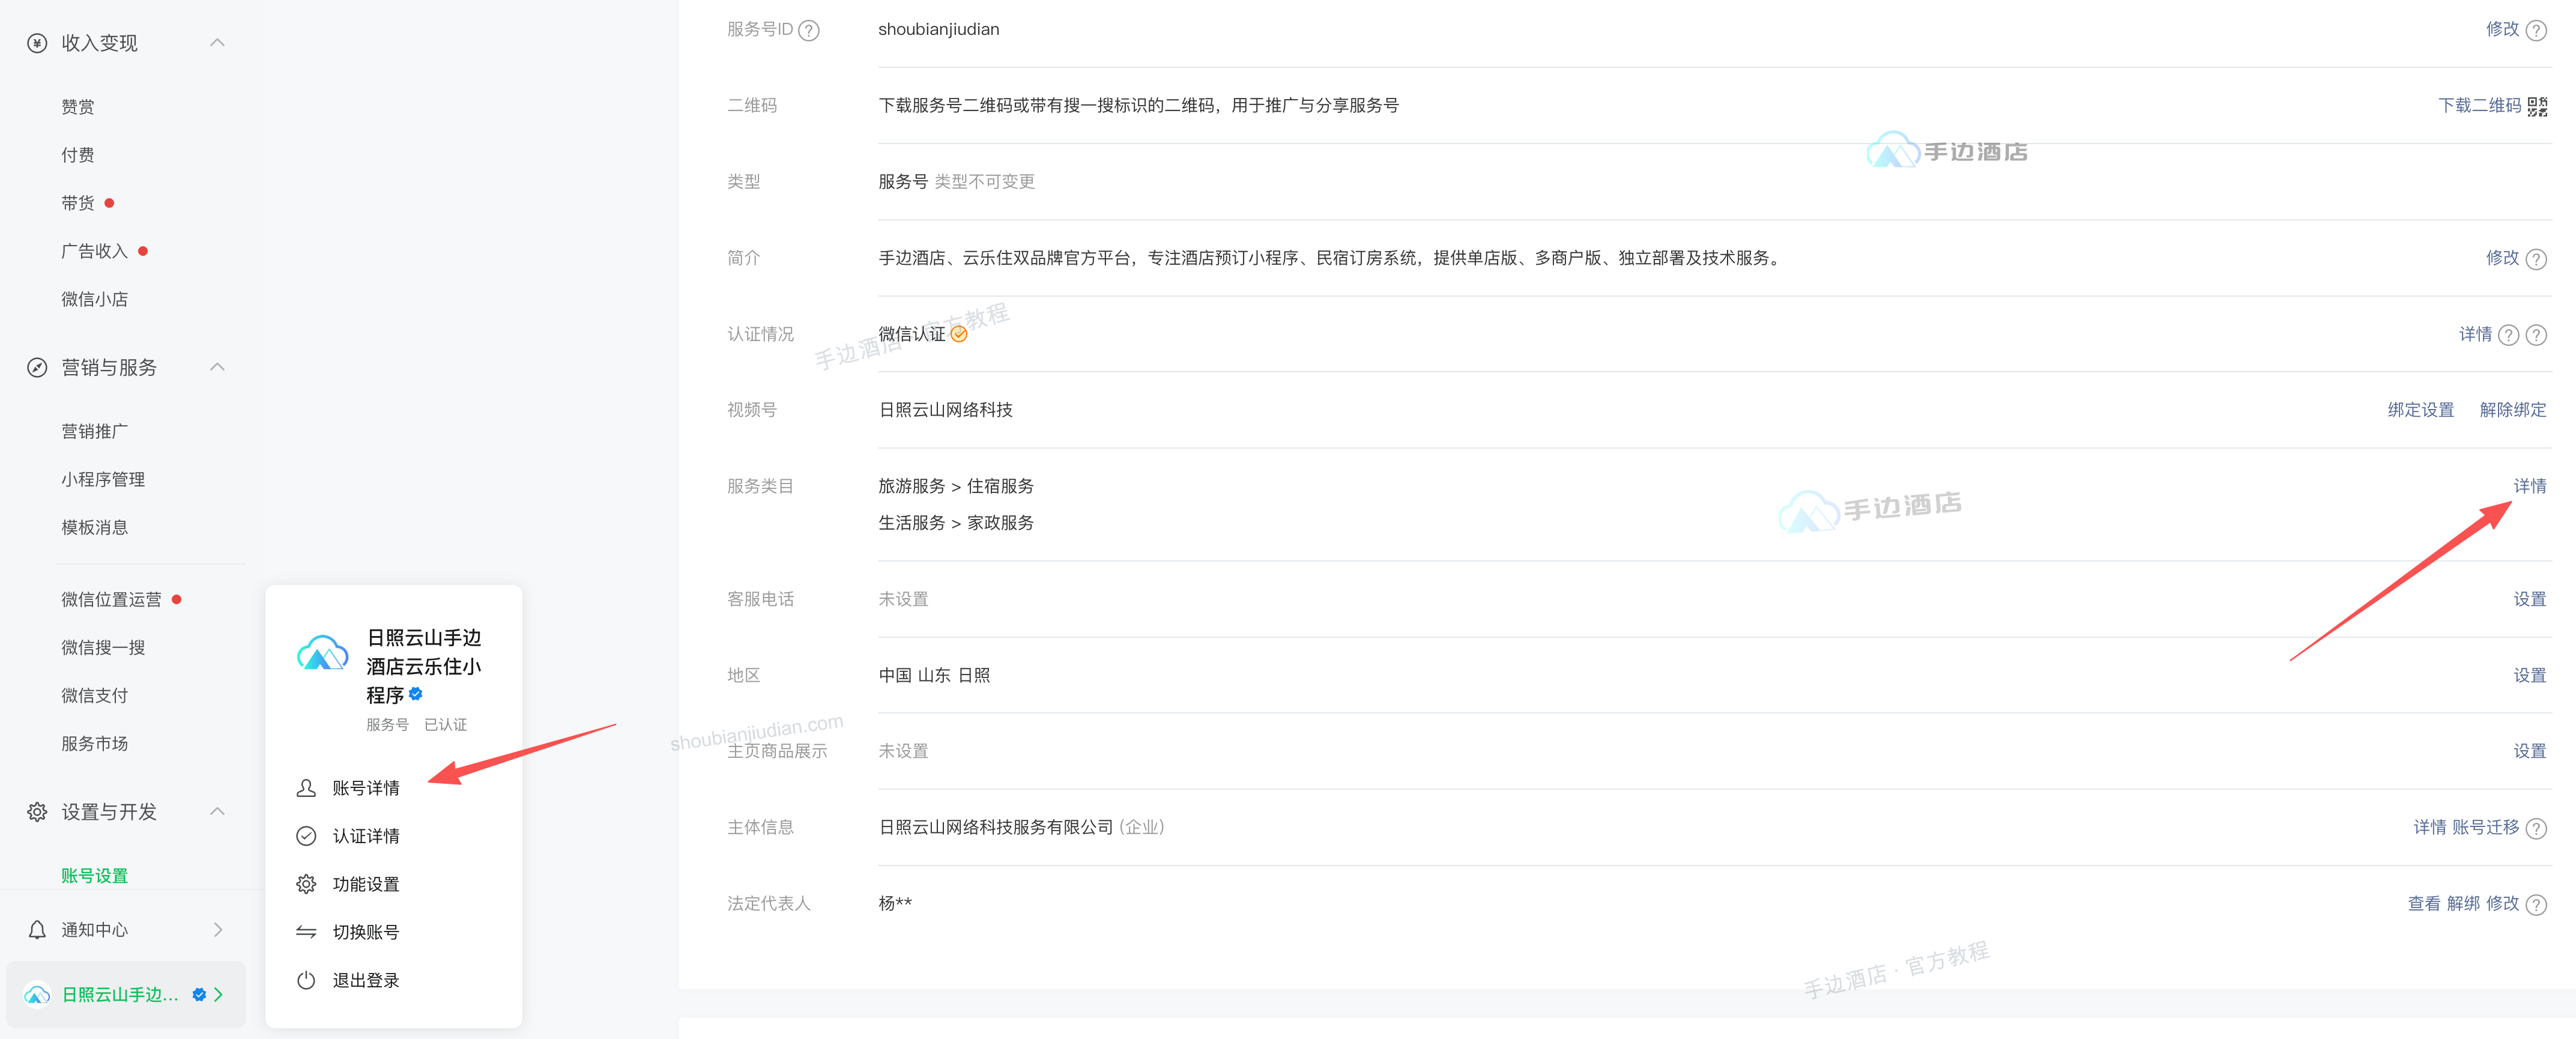Viewport: 2576px width, 1039px height.
Task: Open 带货 menu item
Action: pyautogui.click(x=78, y=203)
